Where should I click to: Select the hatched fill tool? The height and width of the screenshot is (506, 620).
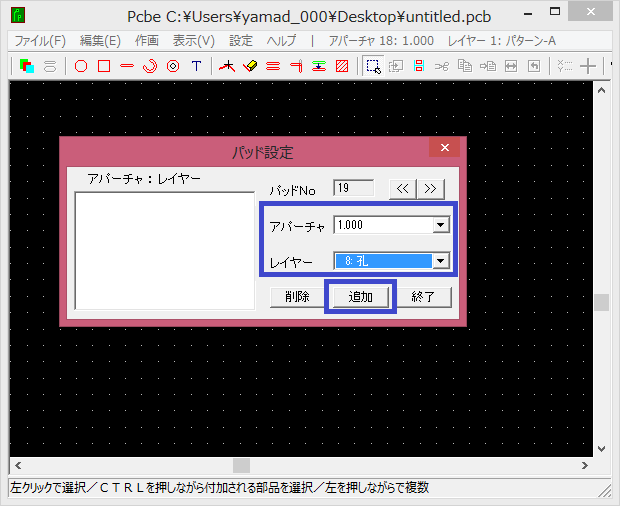[342, 66]
